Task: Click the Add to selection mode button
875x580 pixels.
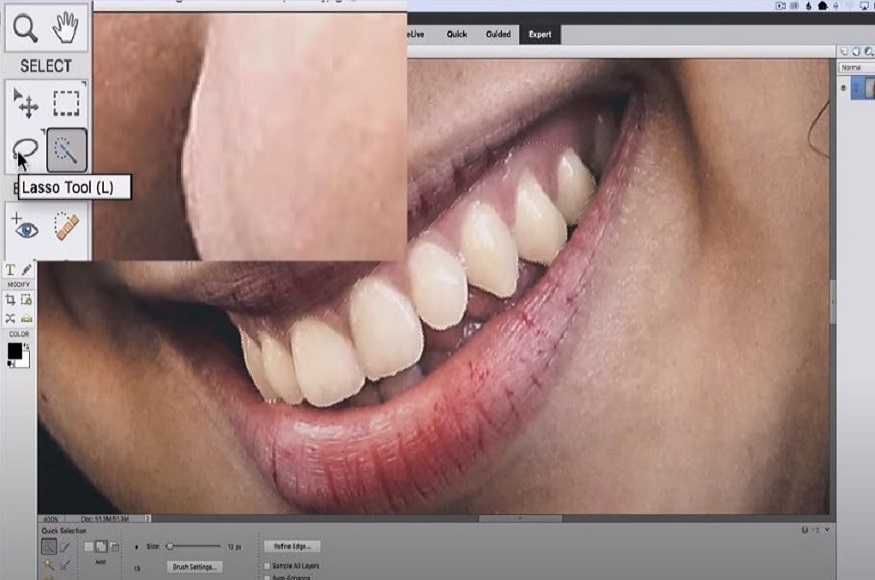Action: (x=101, y=547)
